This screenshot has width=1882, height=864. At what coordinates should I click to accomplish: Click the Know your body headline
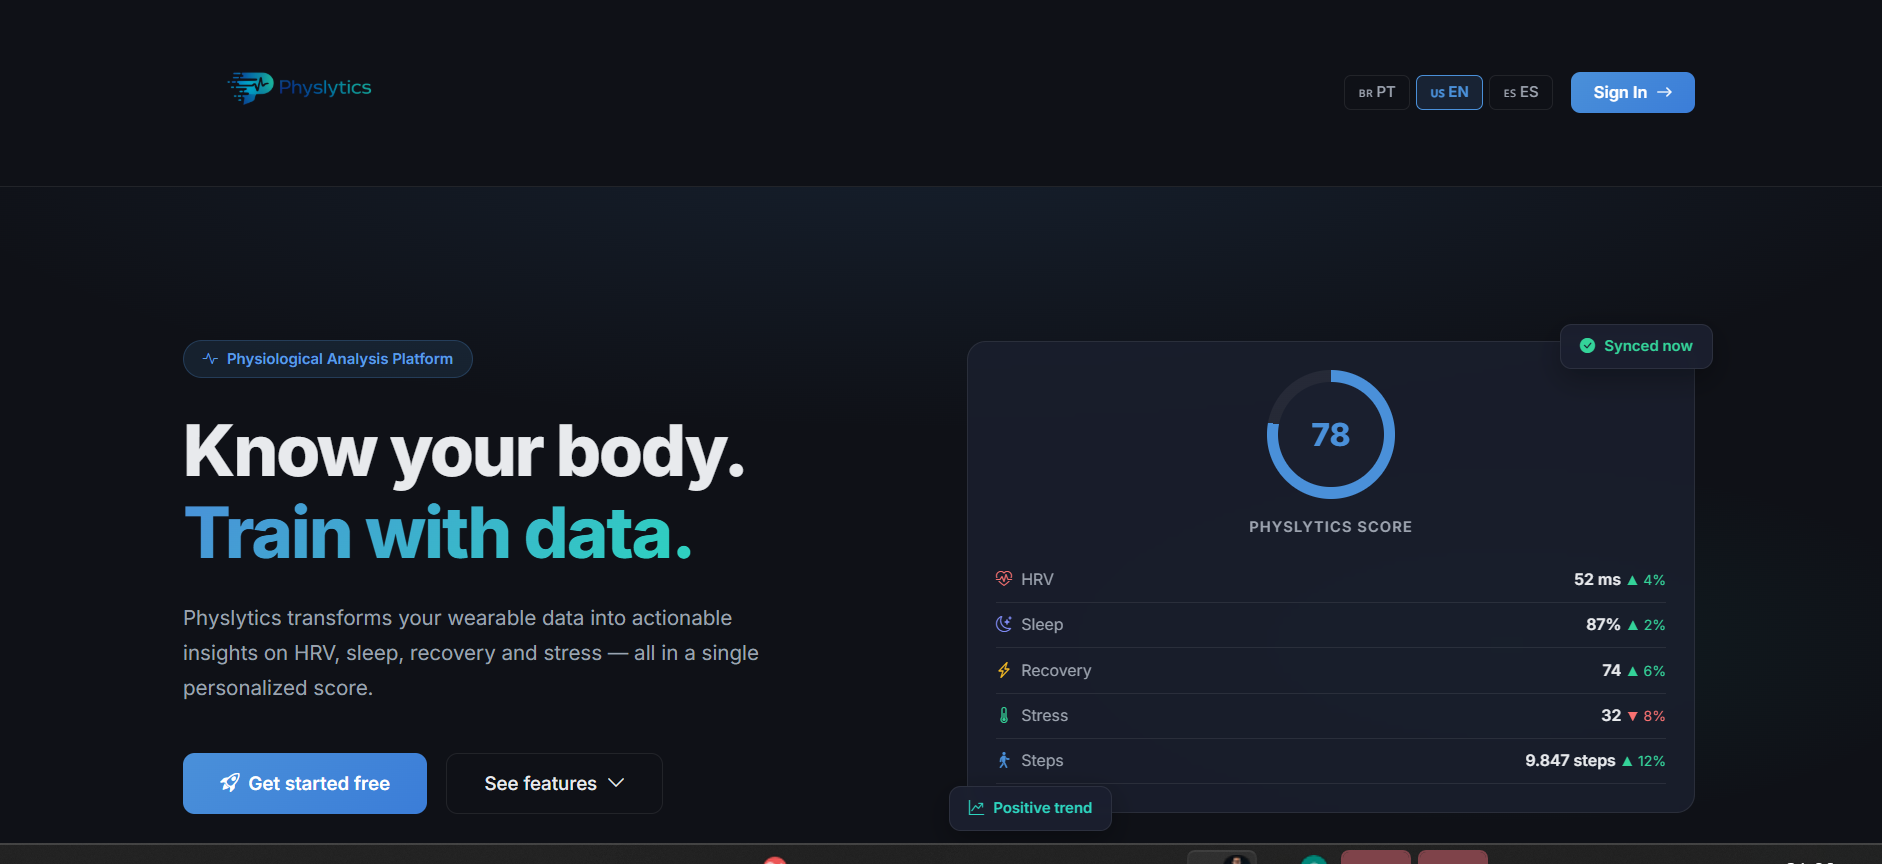(465, 452)
